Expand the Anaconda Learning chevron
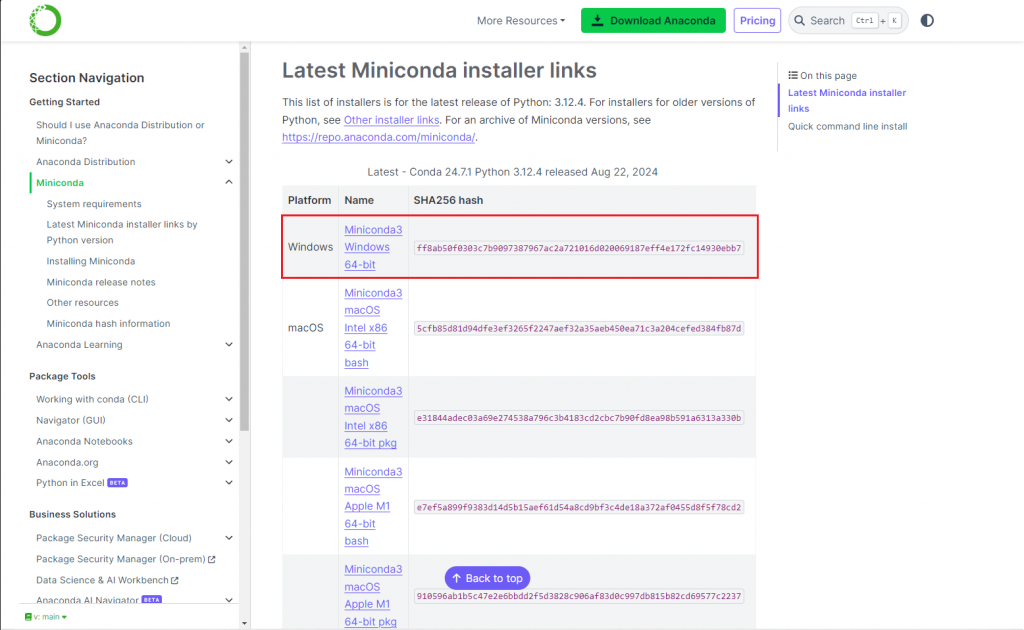The height and width of the screenshot is (630, 1024). 229,344
